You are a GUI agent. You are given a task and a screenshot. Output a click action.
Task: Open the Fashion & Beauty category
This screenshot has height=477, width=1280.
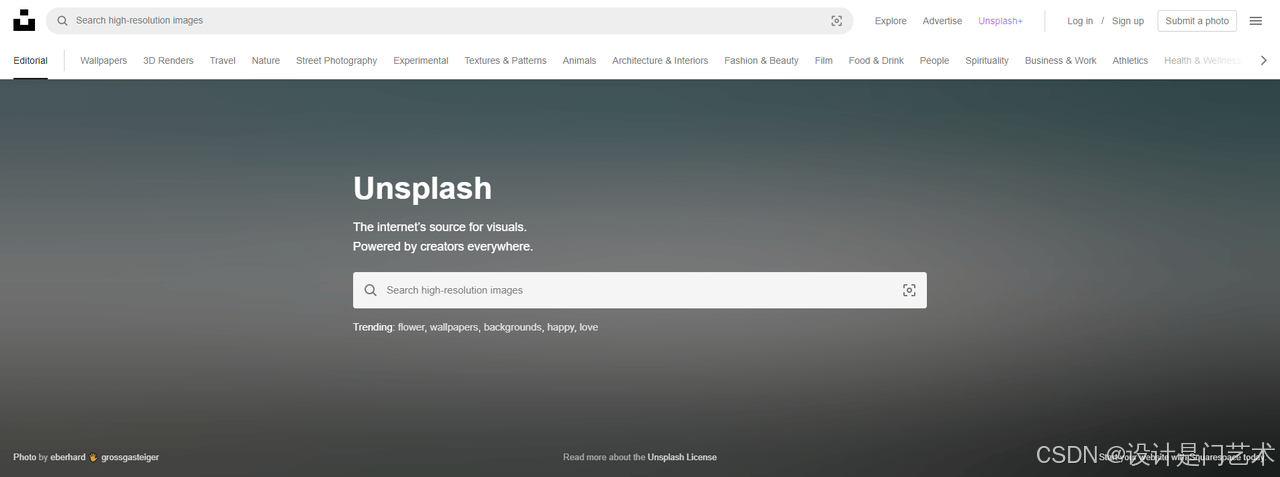pos(762,60)
